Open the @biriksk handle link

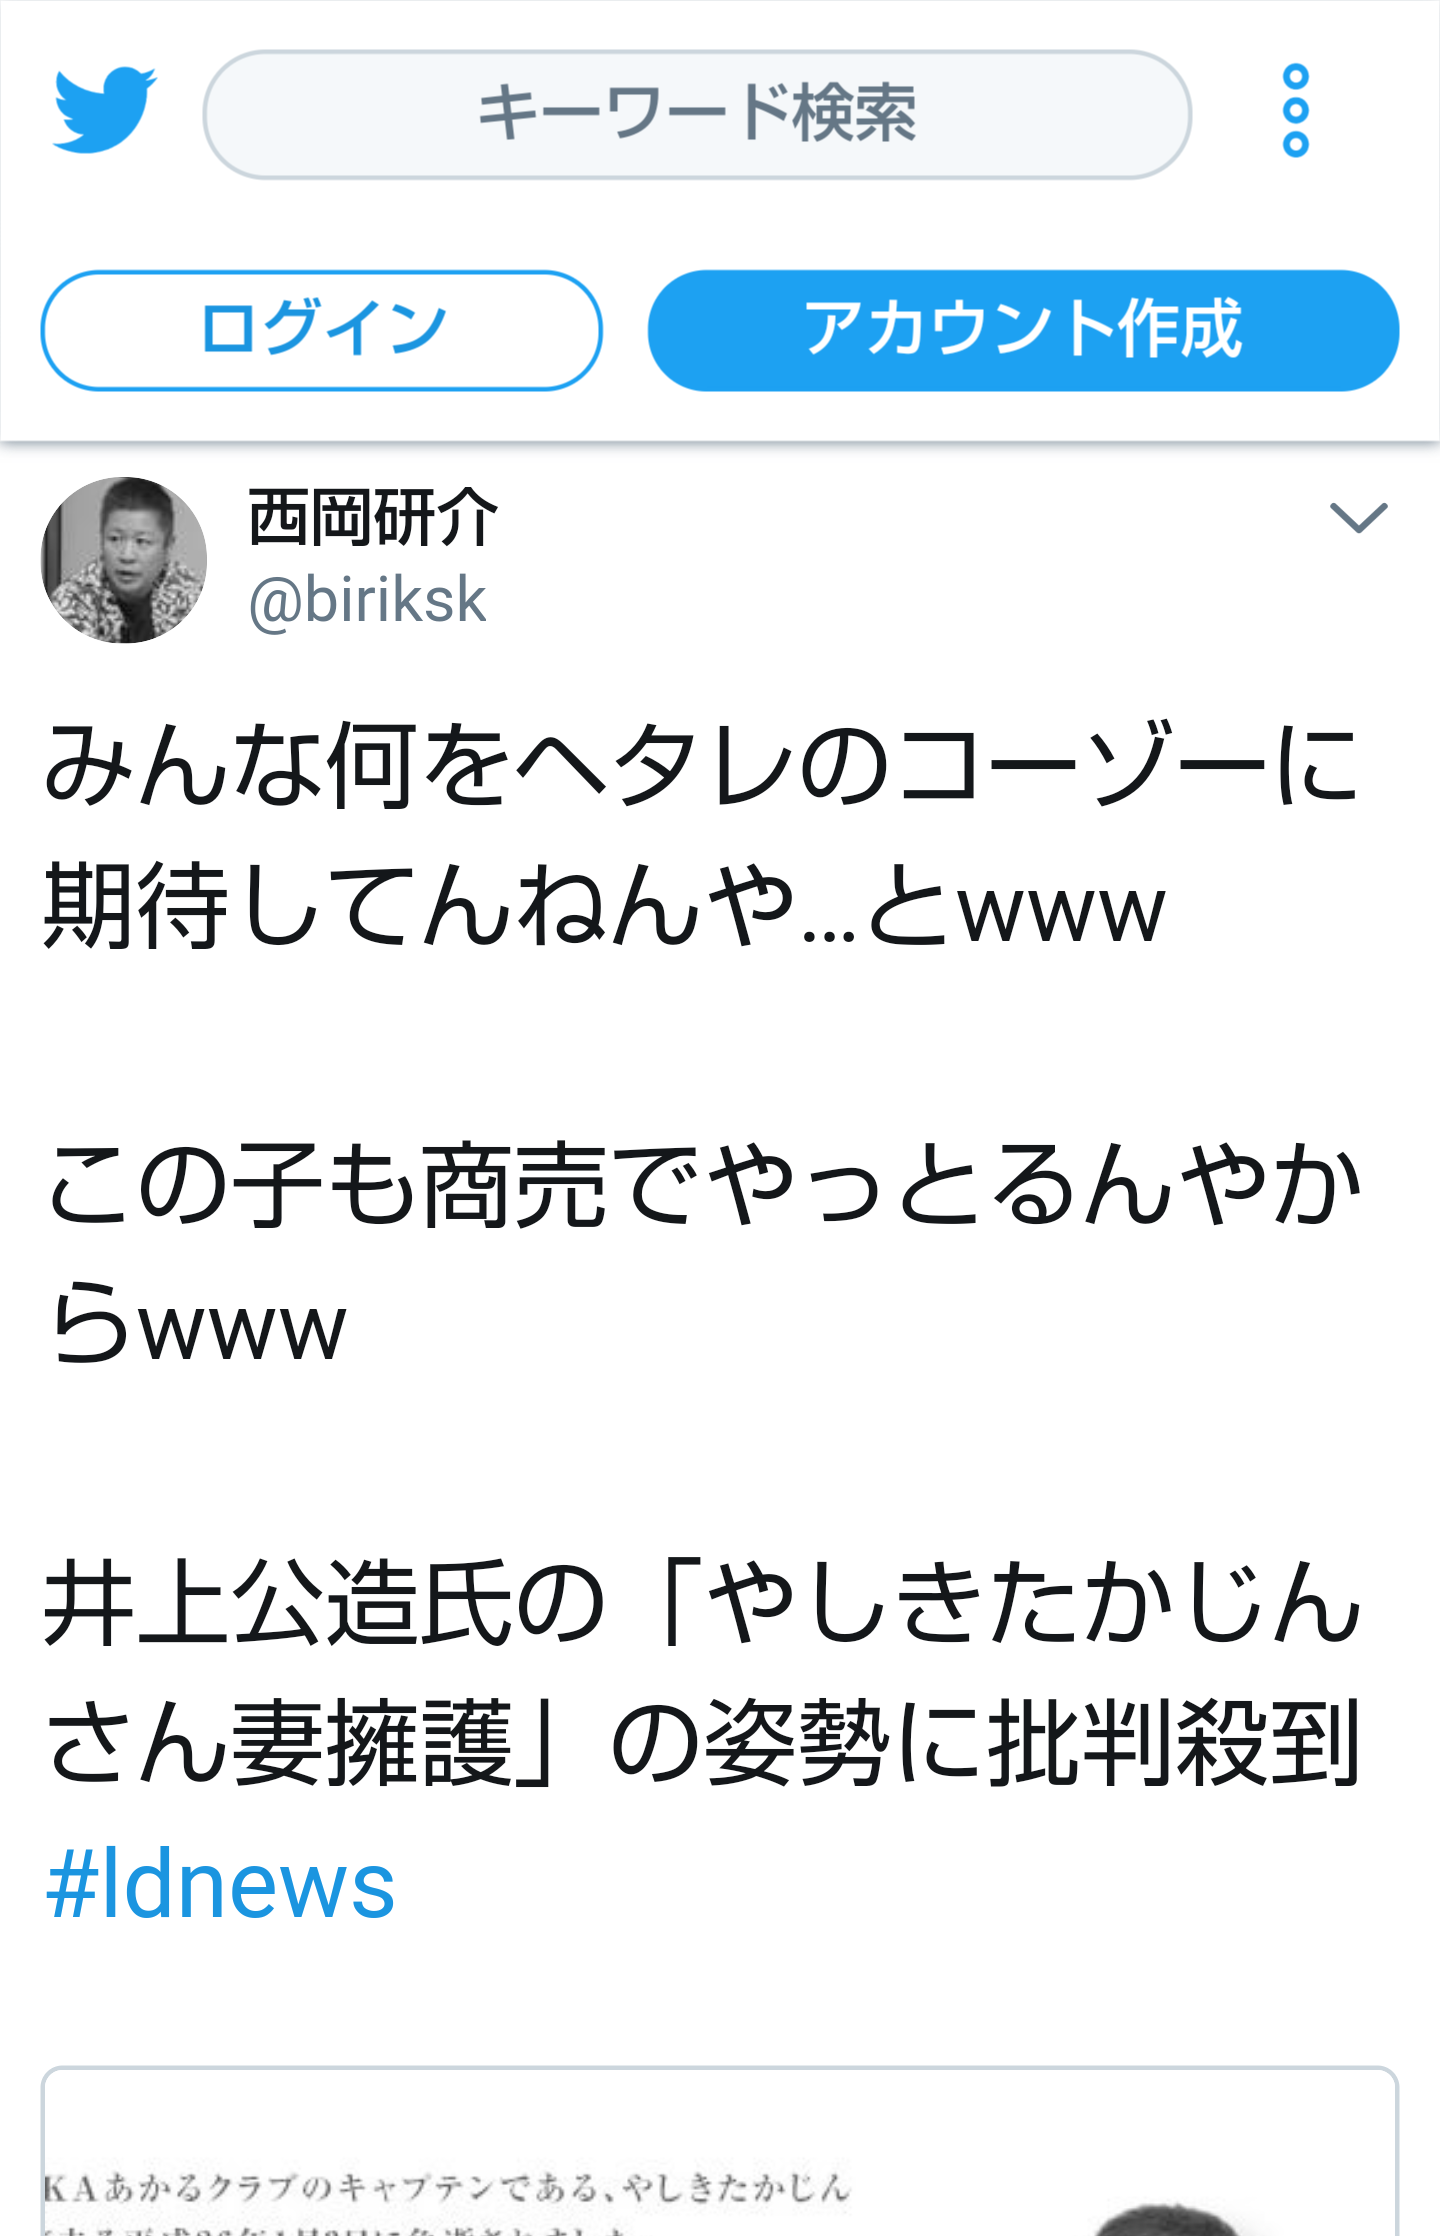point(367,601)
